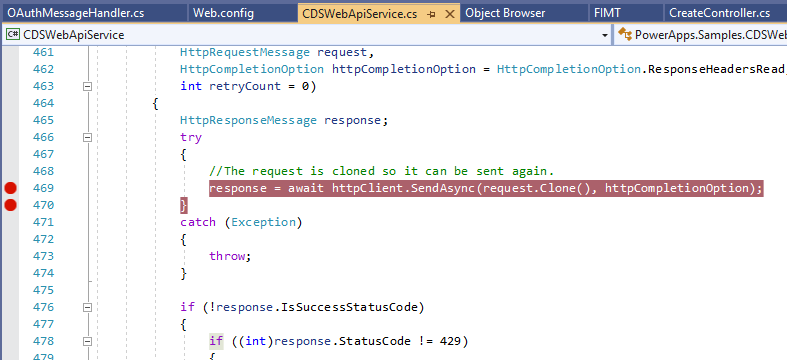Image resolution: width=787 pixels, height=360 pixels.
Task: Collapse the if block at line 476
Action: (87, 307)
